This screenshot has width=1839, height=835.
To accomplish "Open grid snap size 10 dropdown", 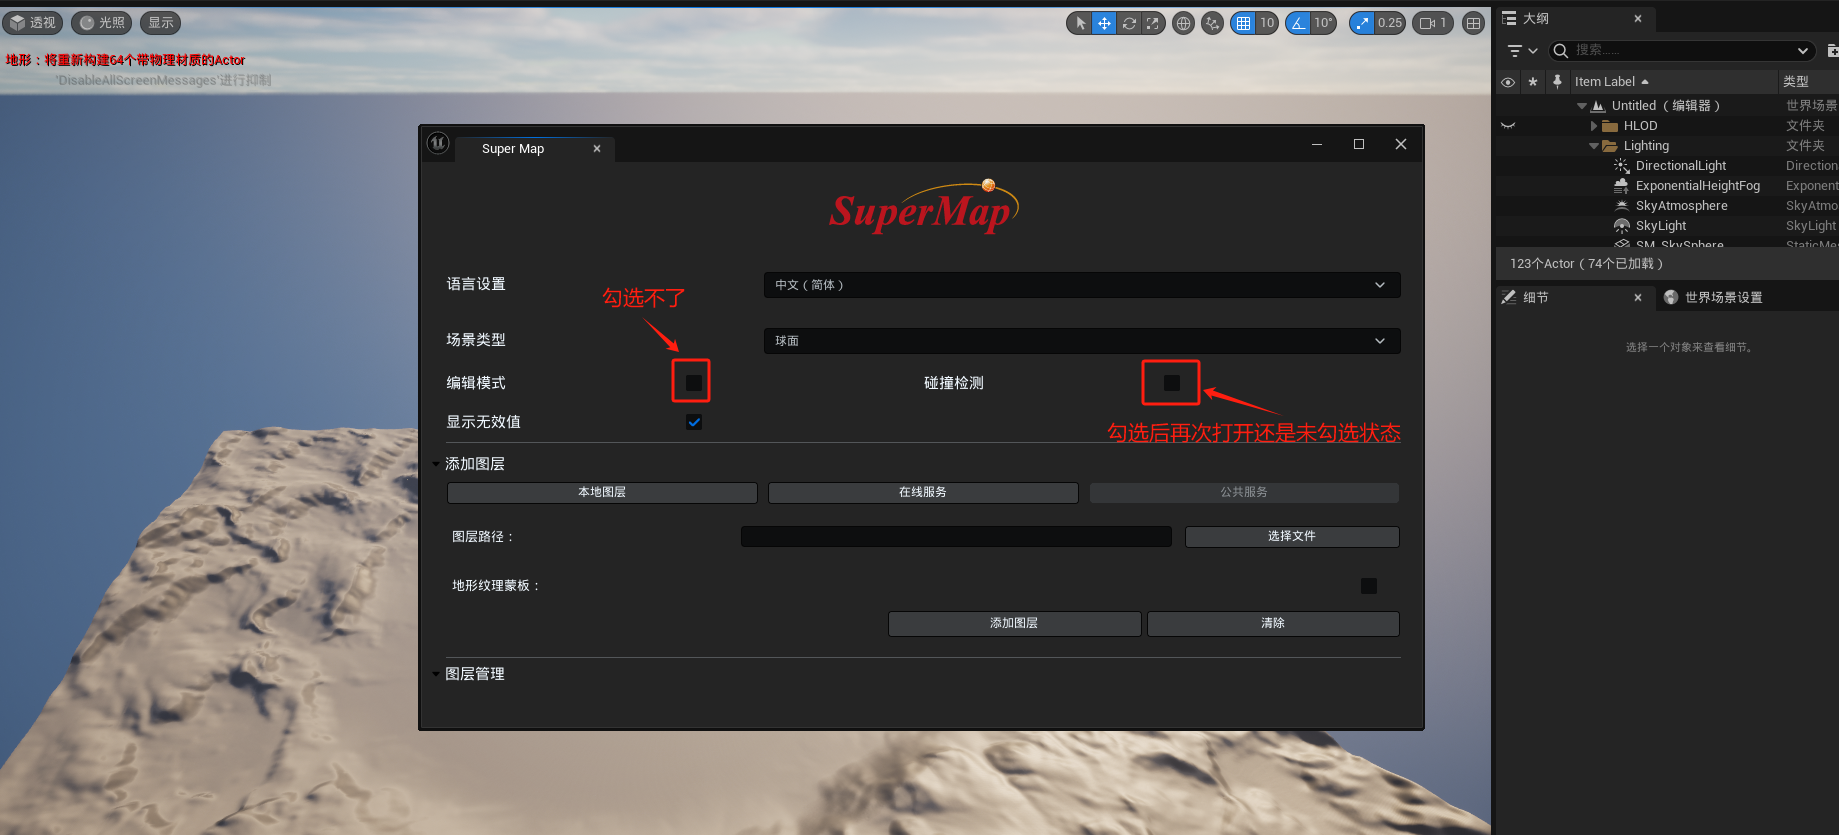I will click(1267, 23).
